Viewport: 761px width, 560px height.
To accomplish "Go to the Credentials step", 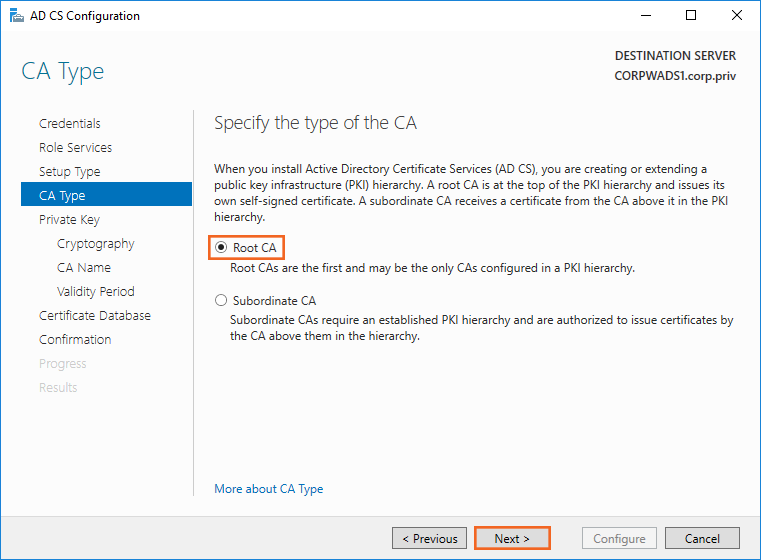I will 70,123.
